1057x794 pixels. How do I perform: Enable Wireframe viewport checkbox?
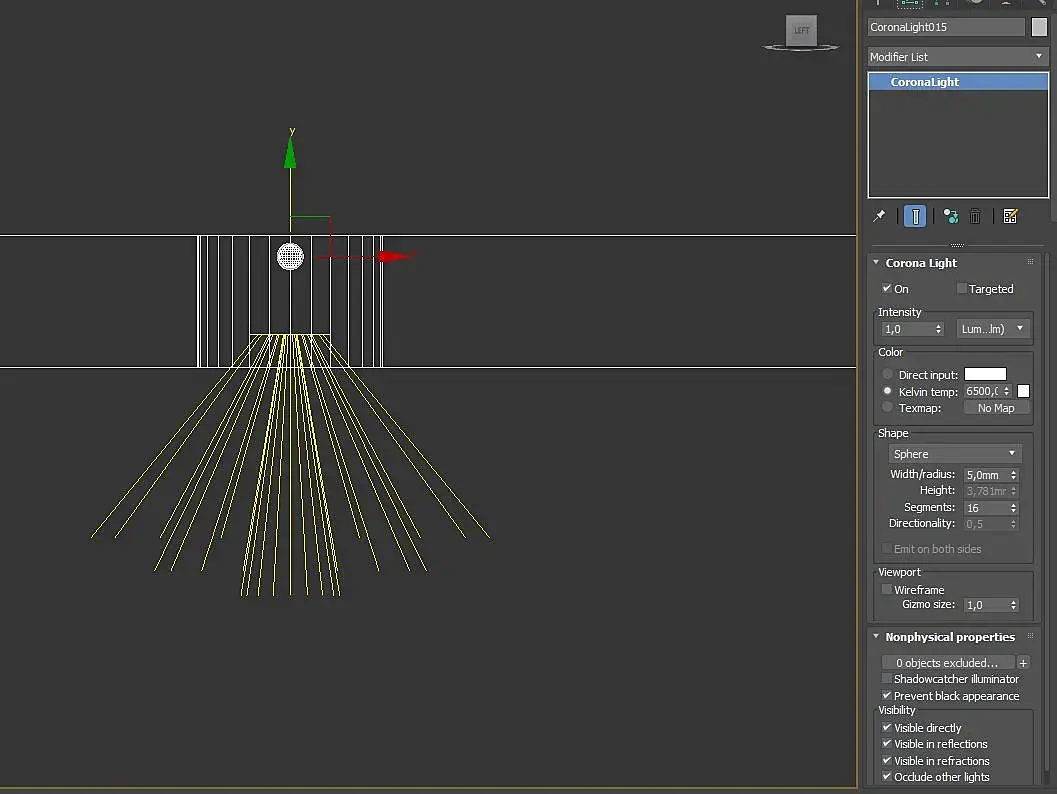pyautogui.click(x=887, y=590)
